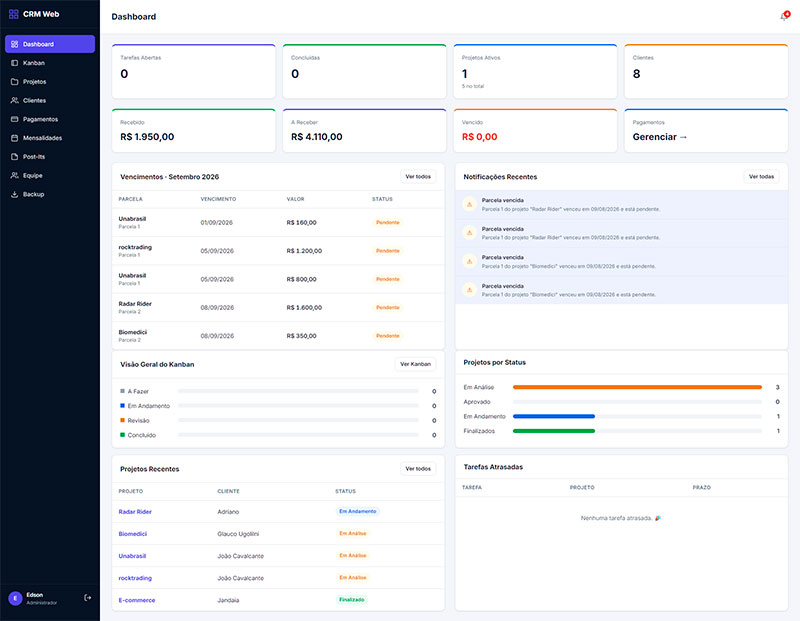
Task: Open the Unabrasil project link
Action: 132,556
